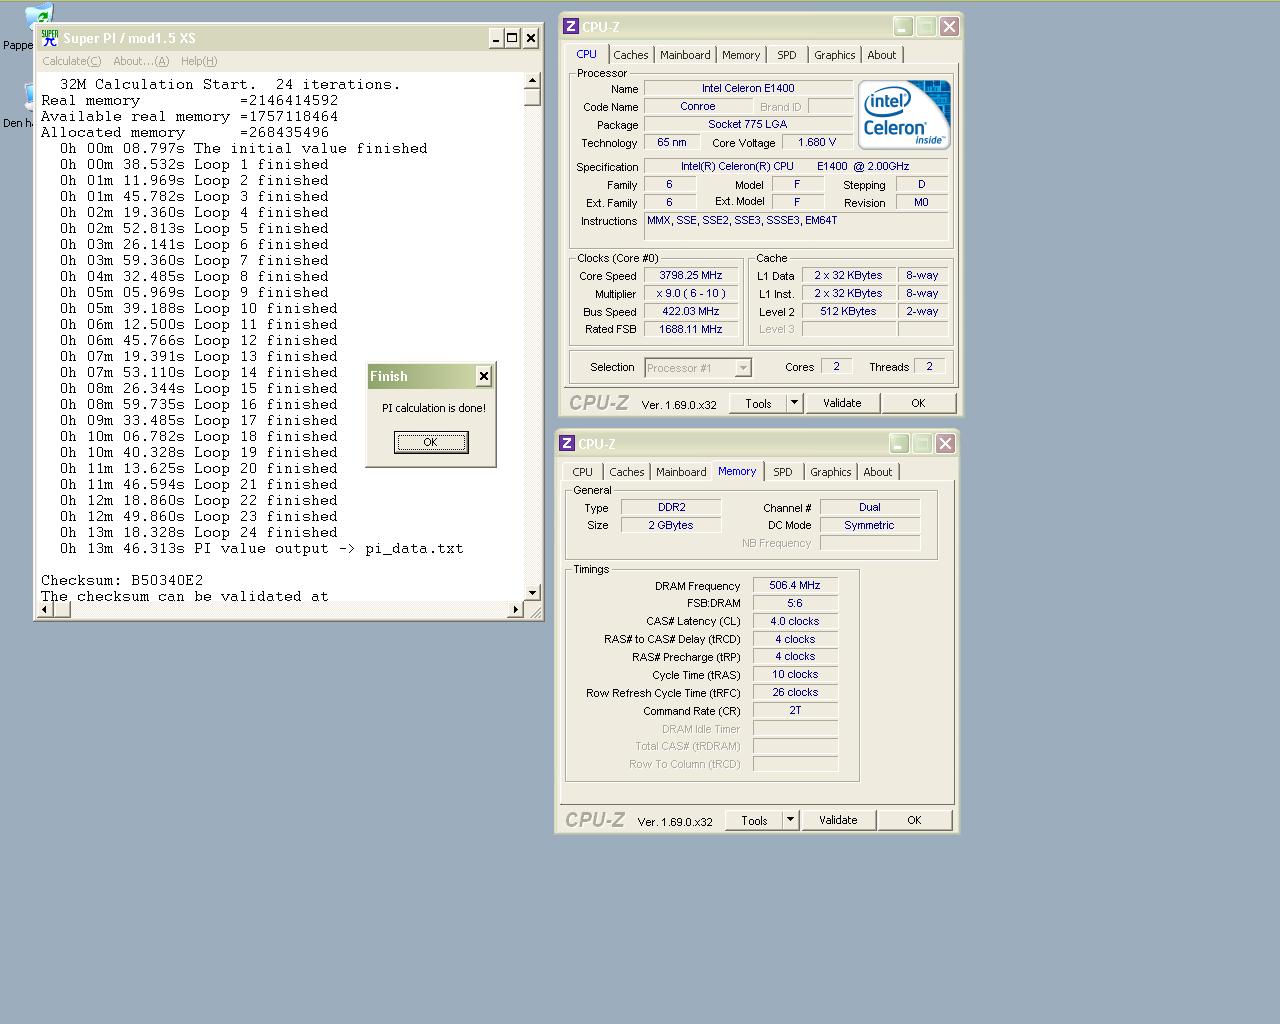Switch to Caches tab in lower CPU-Z
Screen dimensions: 1280x1024
(x=627, y=472)
